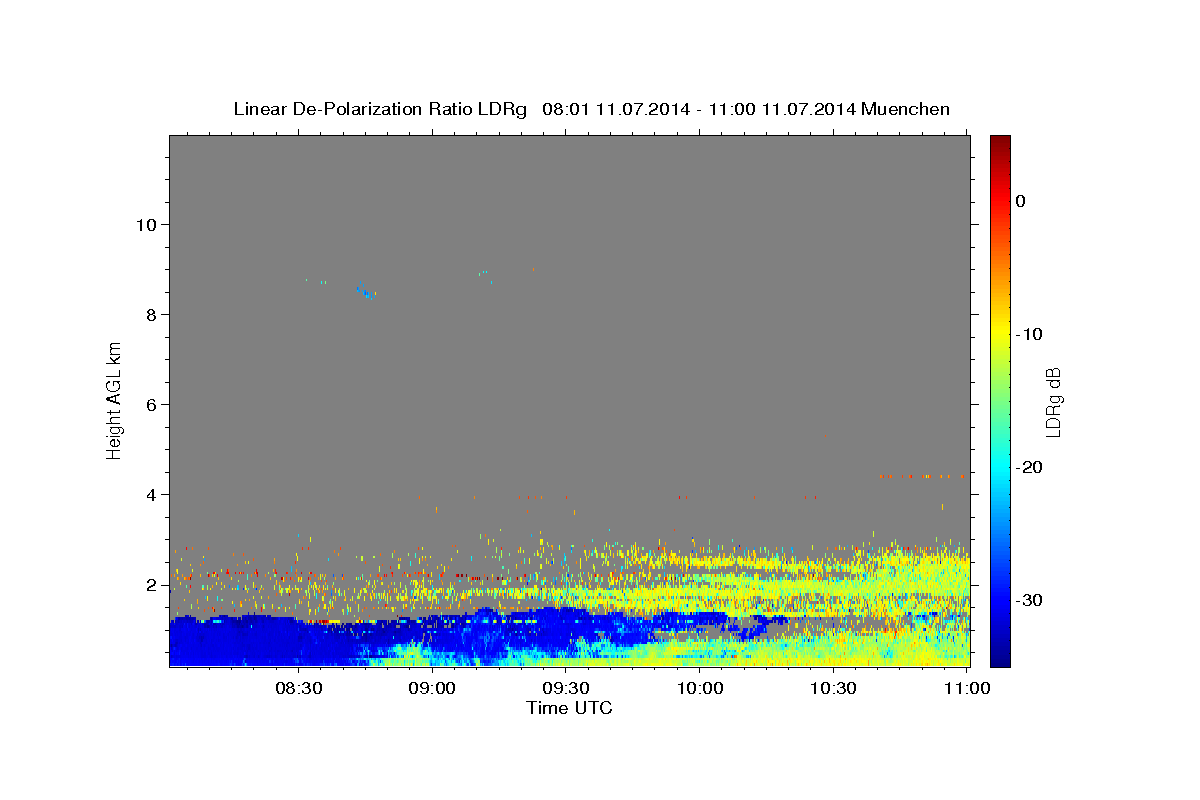Click the height tick label 4
The height and width of the screenshot is (800, 1200).
(x=152, y=495)
